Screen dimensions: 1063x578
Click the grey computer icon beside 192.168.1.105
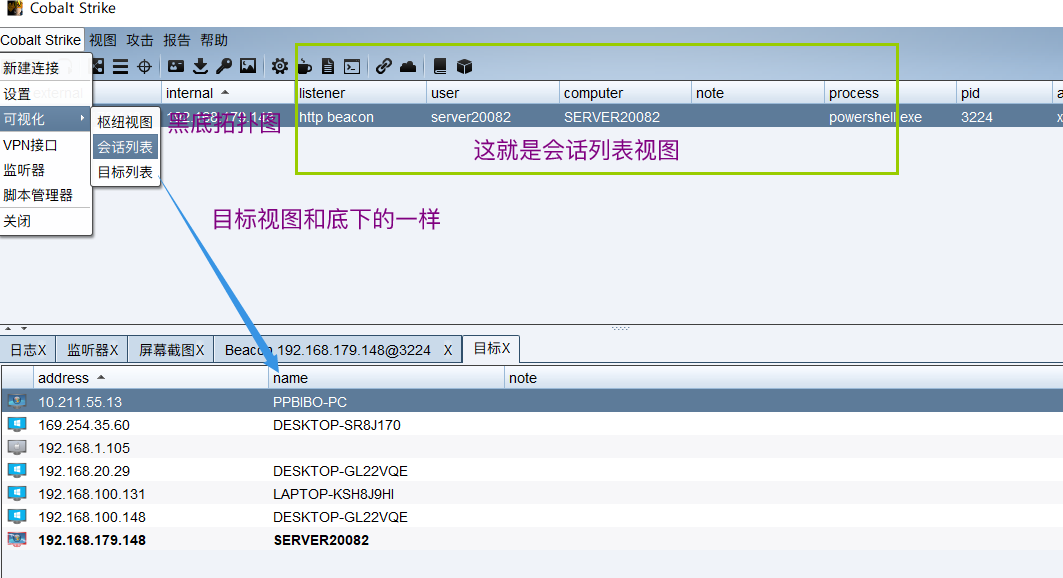[17, 447]
